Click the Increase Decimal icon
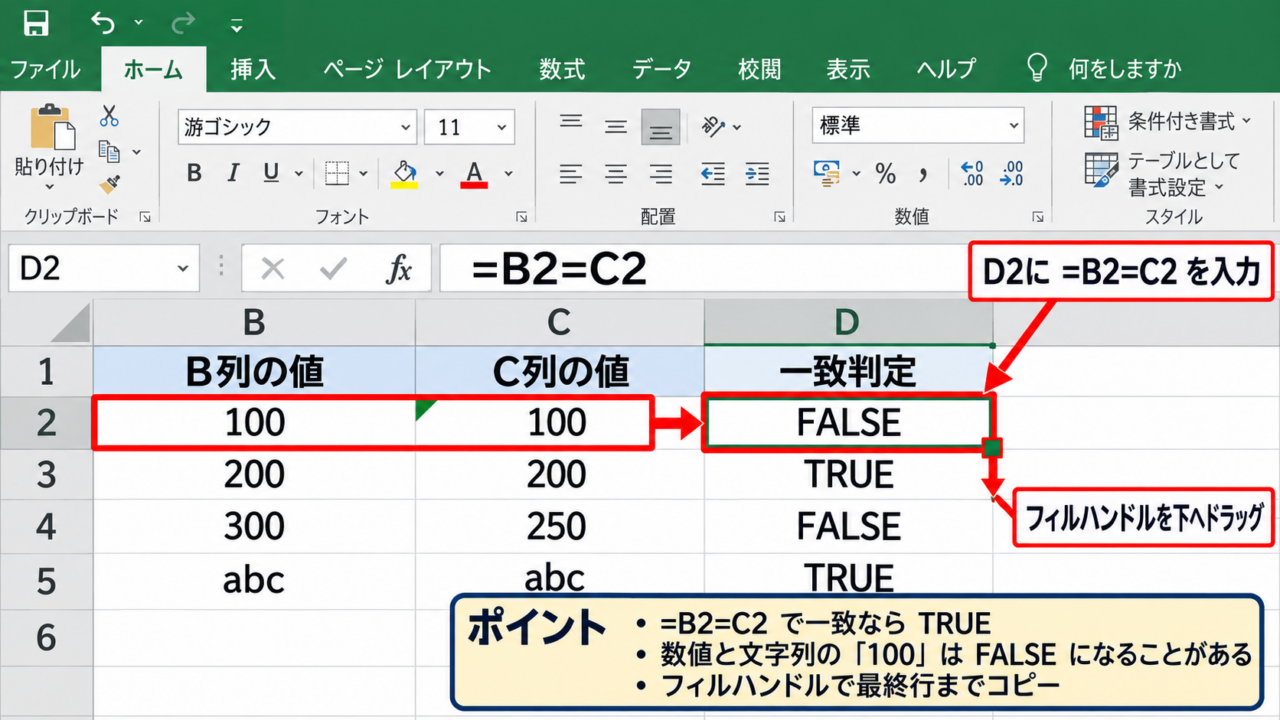Viewport: 1280px width, 720px height. point(972,174)
